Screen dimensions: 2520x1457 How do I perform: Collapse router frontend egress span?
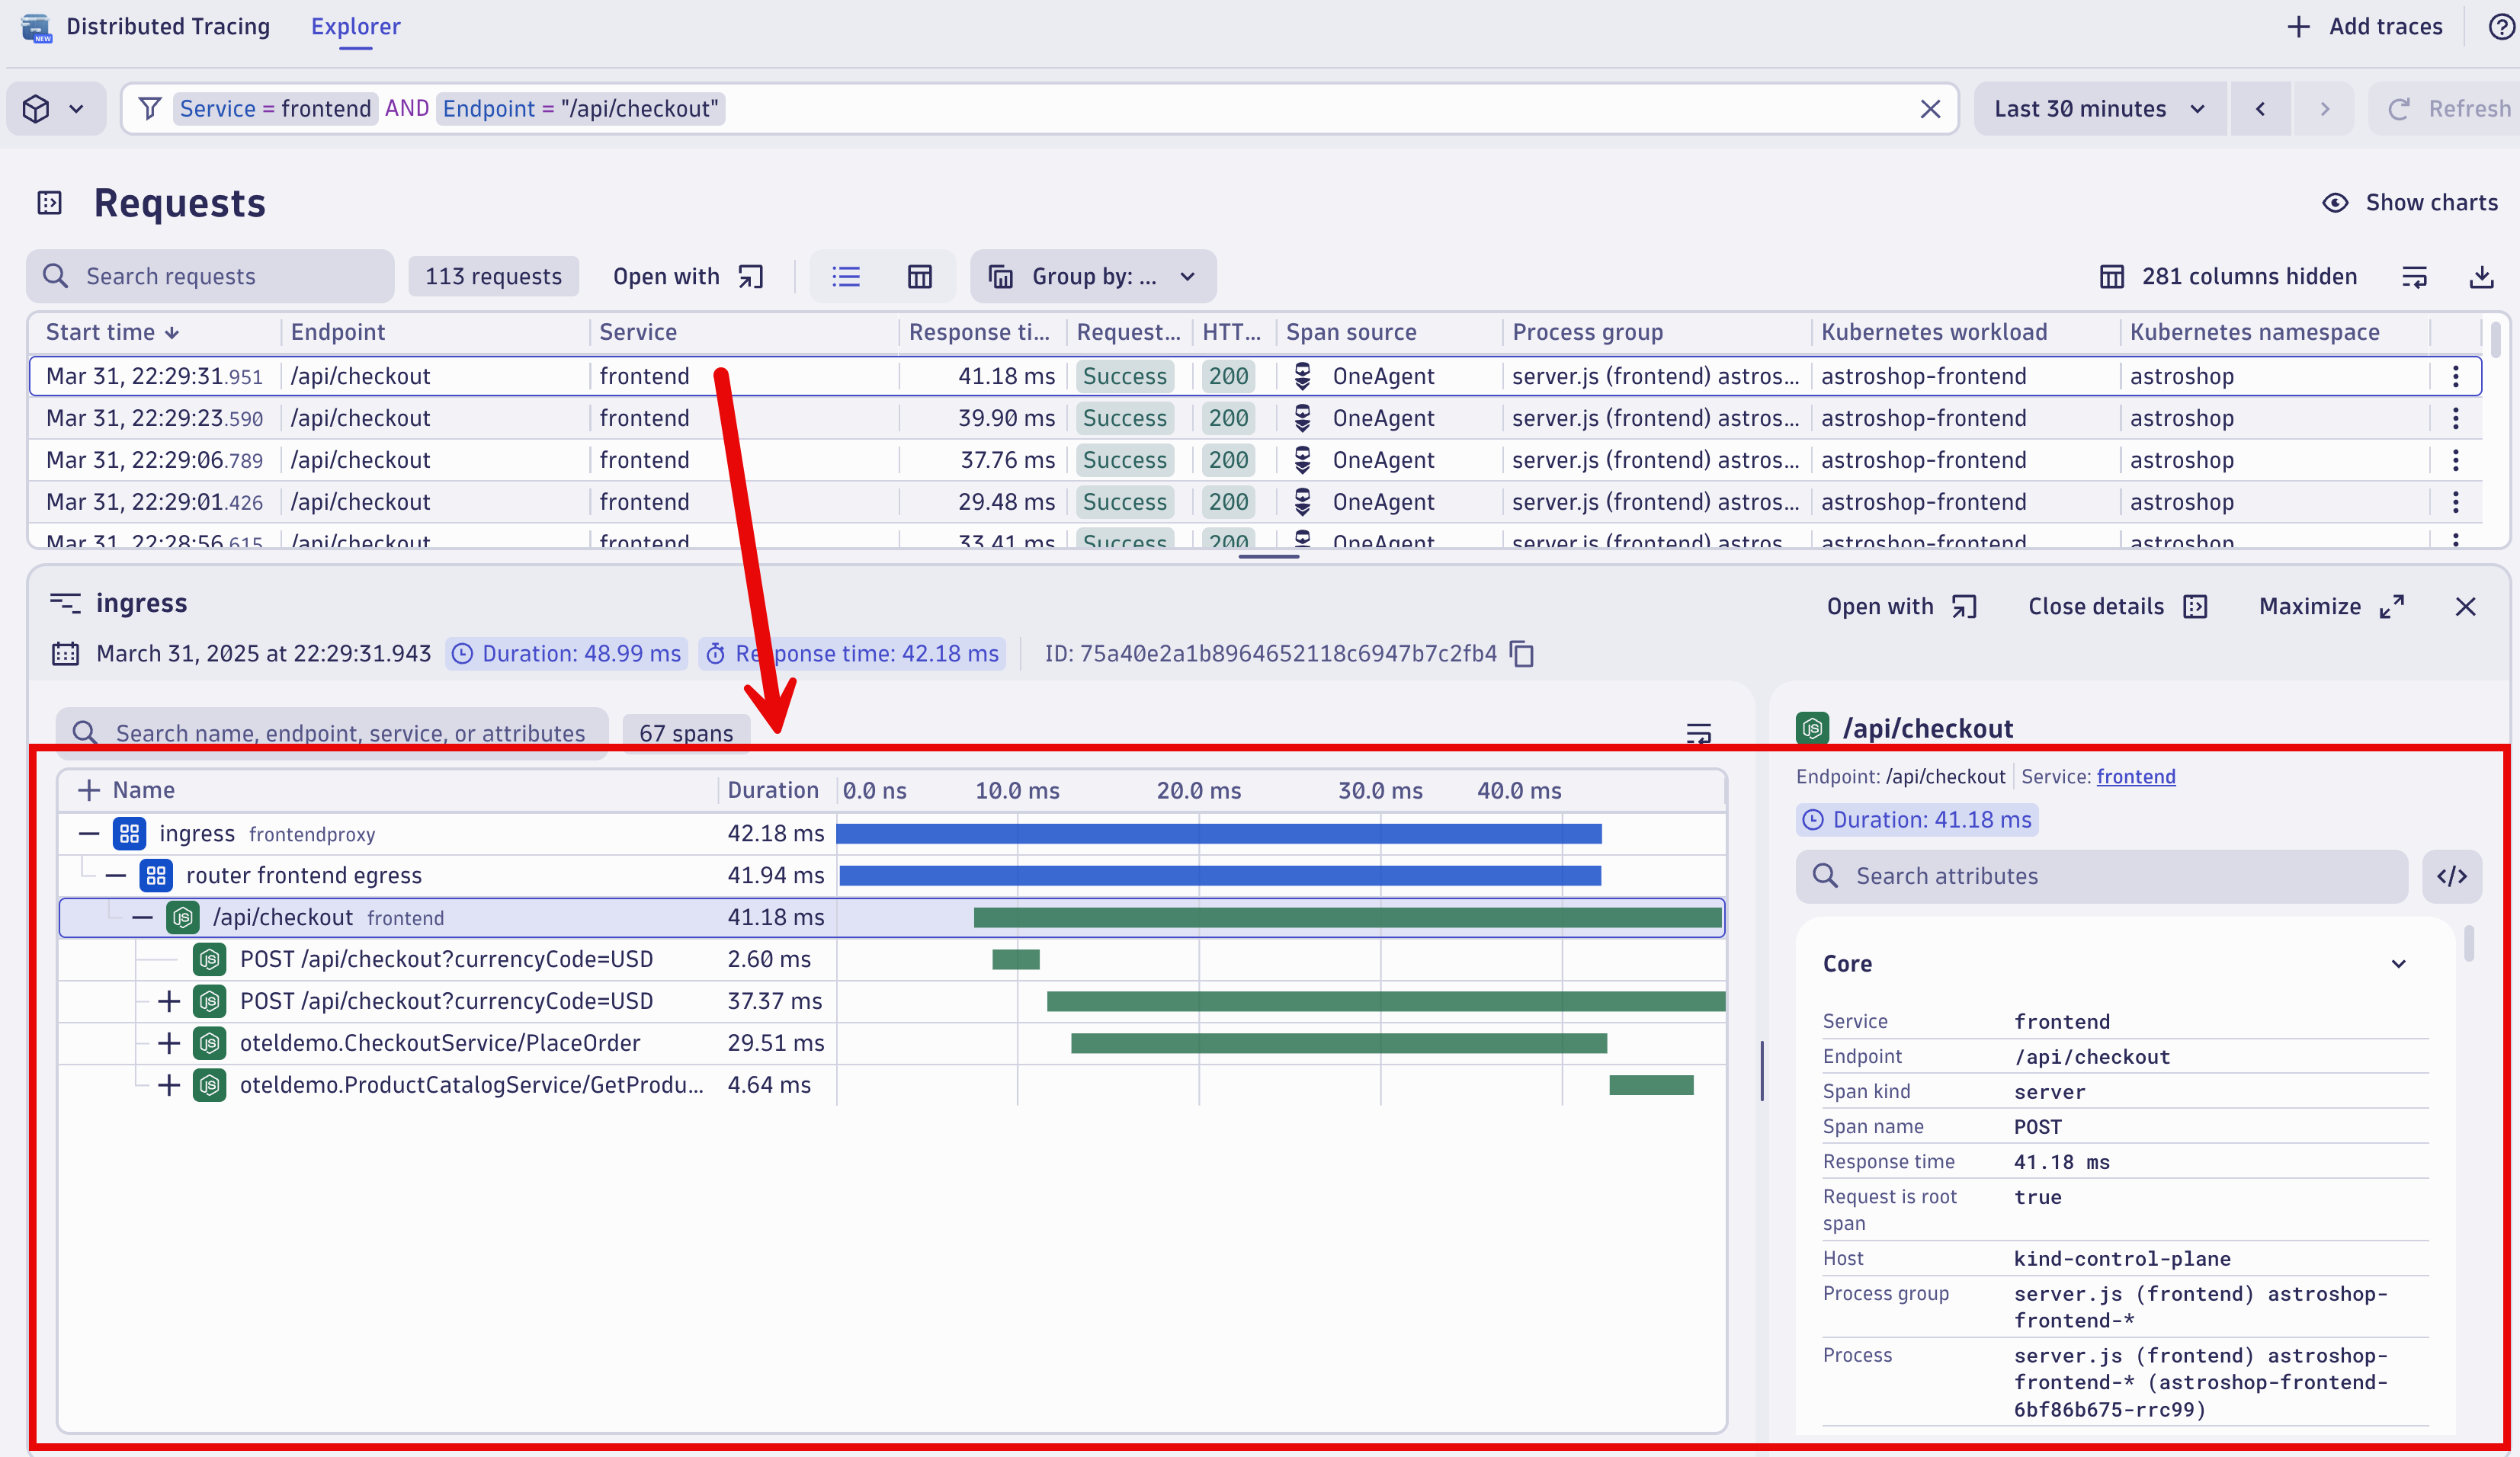116,876
